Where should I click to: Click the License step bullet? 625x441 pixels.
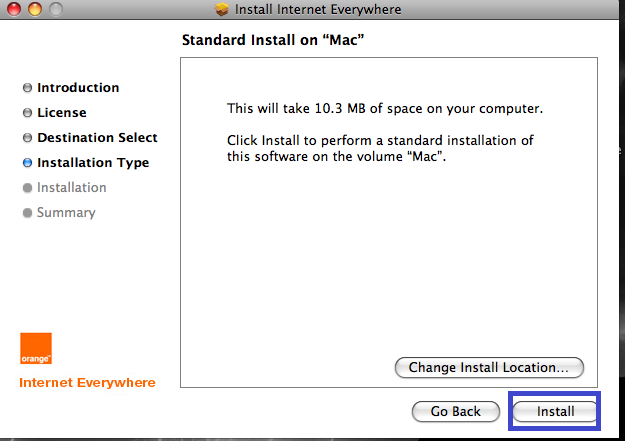click(27, 112)
